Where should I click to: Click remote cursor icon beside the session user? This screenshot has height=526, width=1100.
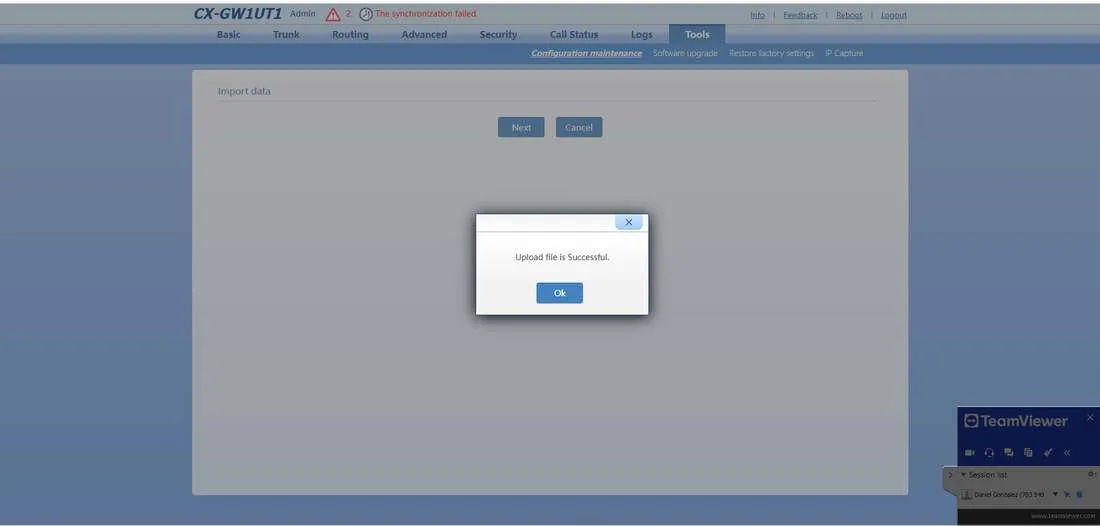(x=1067, y=494)
